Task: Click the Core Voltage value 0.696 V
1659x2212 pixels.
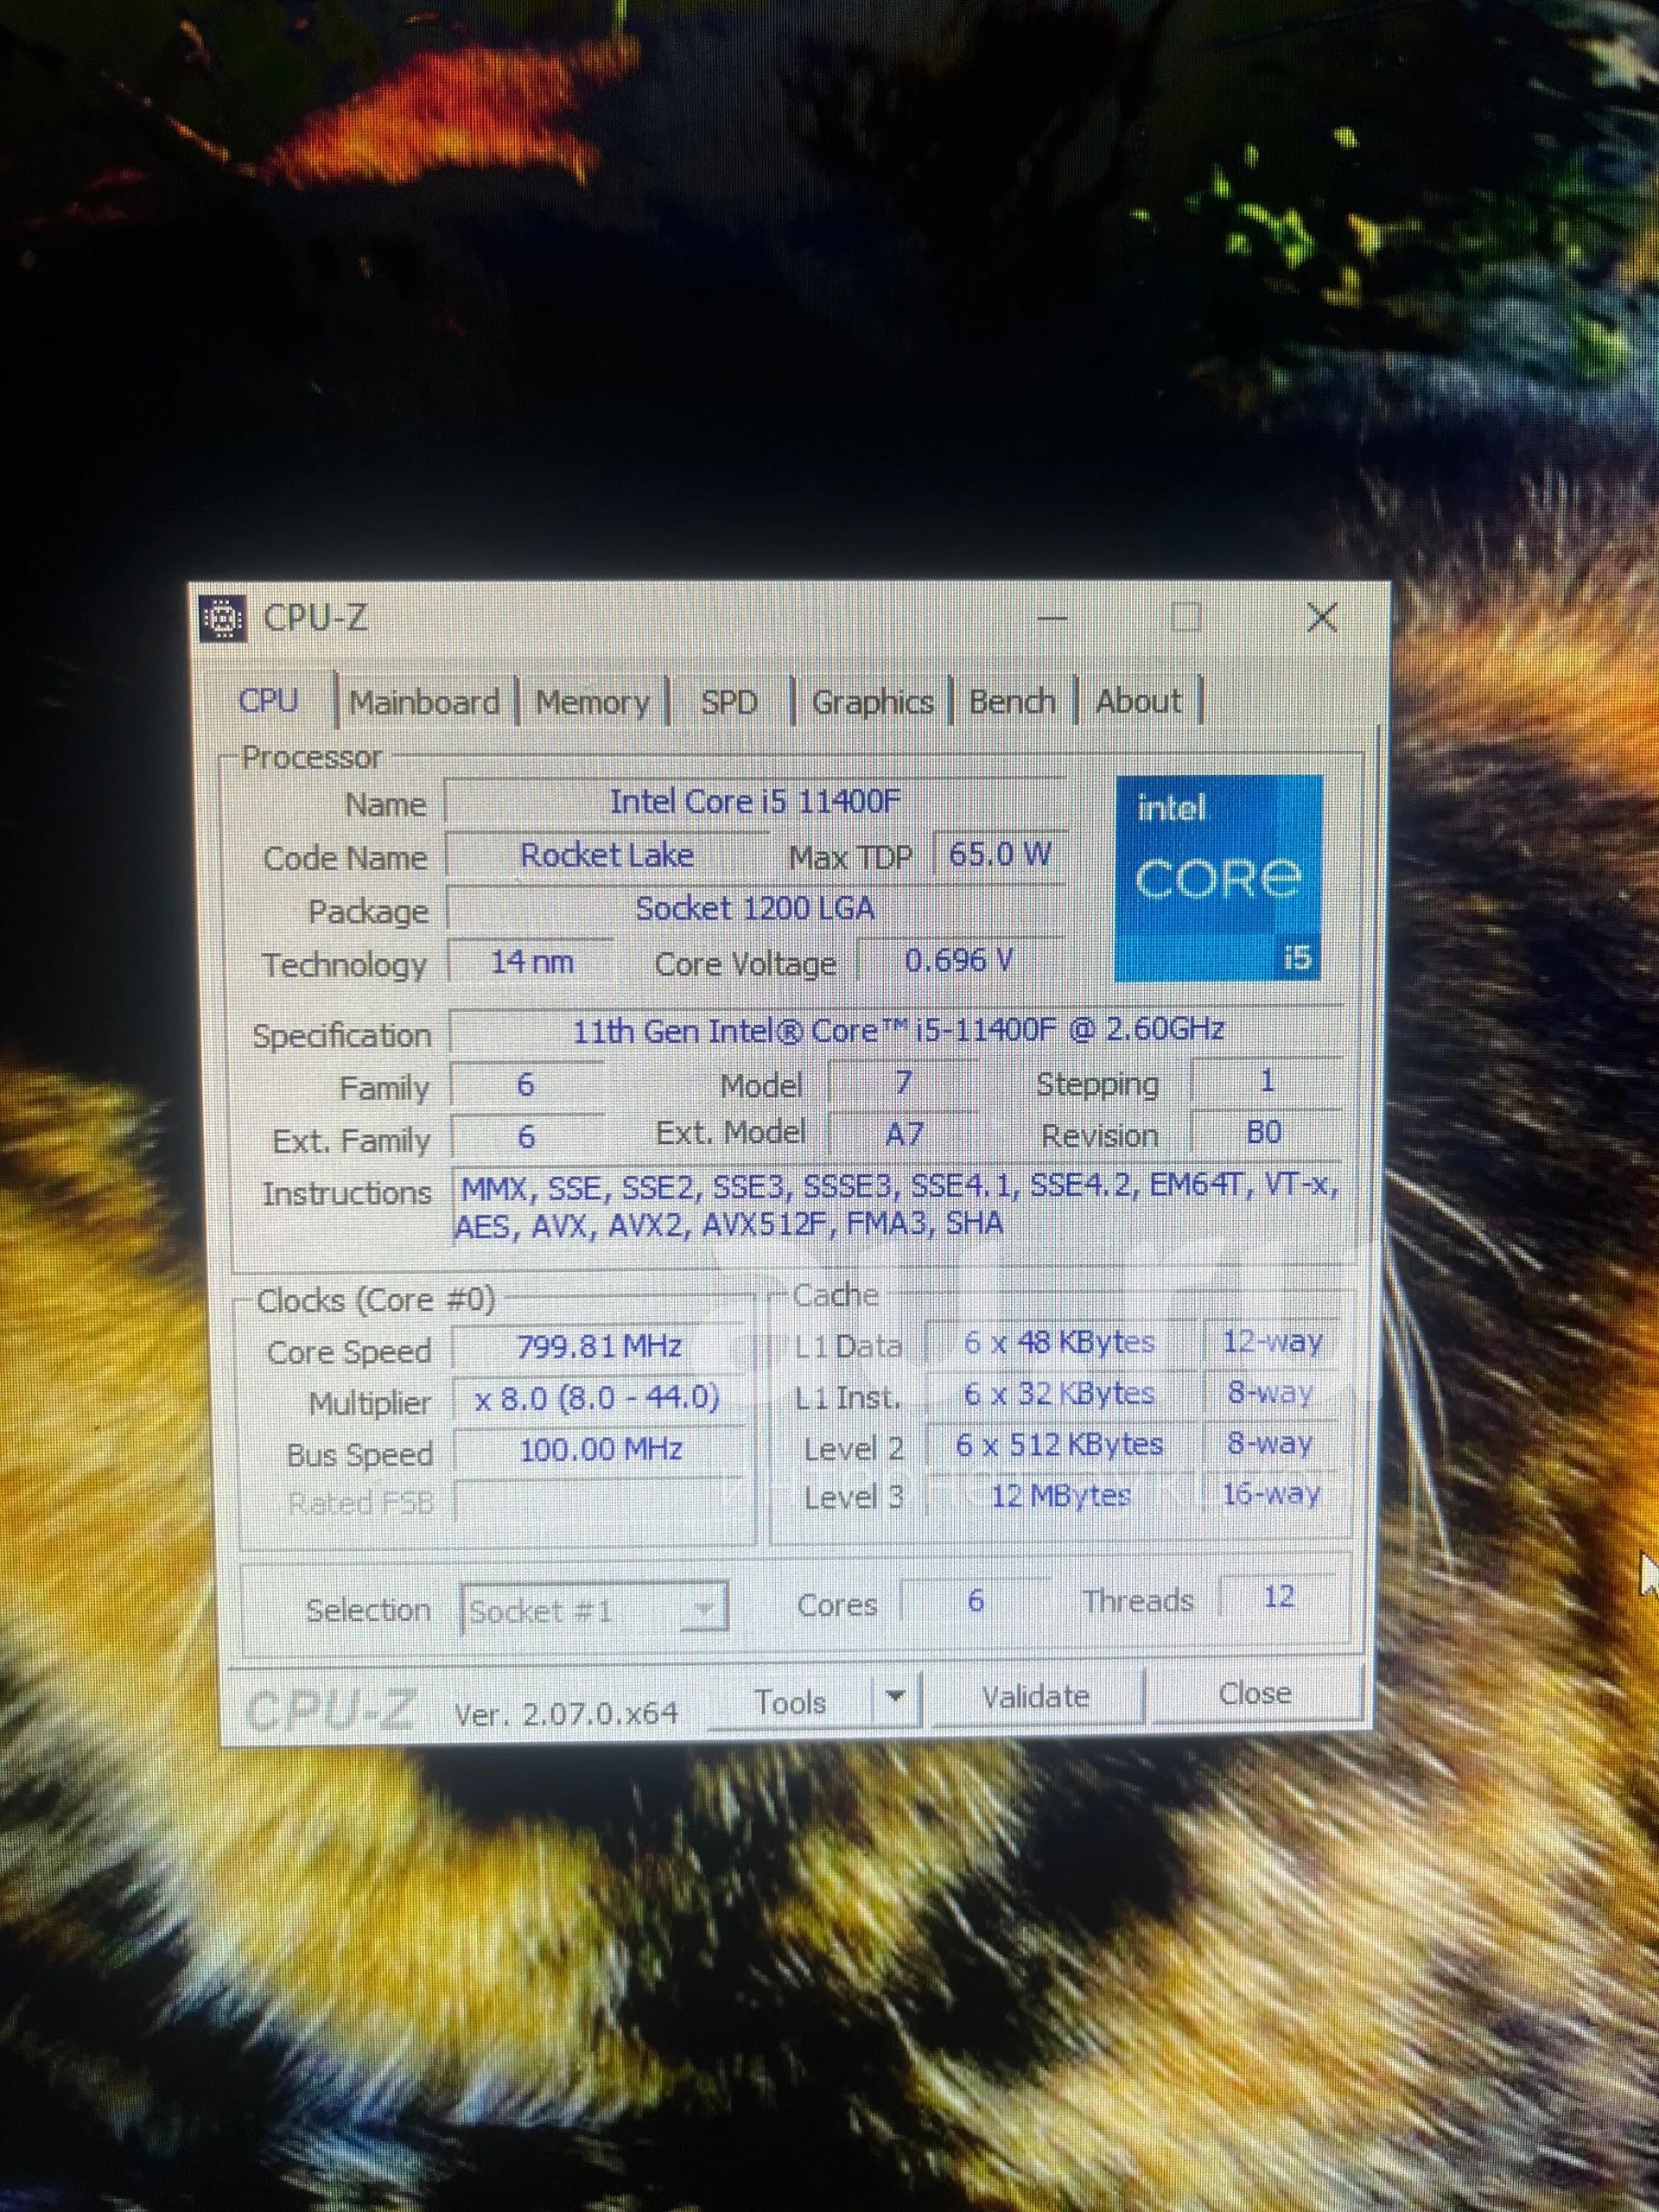Action: point(959,960)
